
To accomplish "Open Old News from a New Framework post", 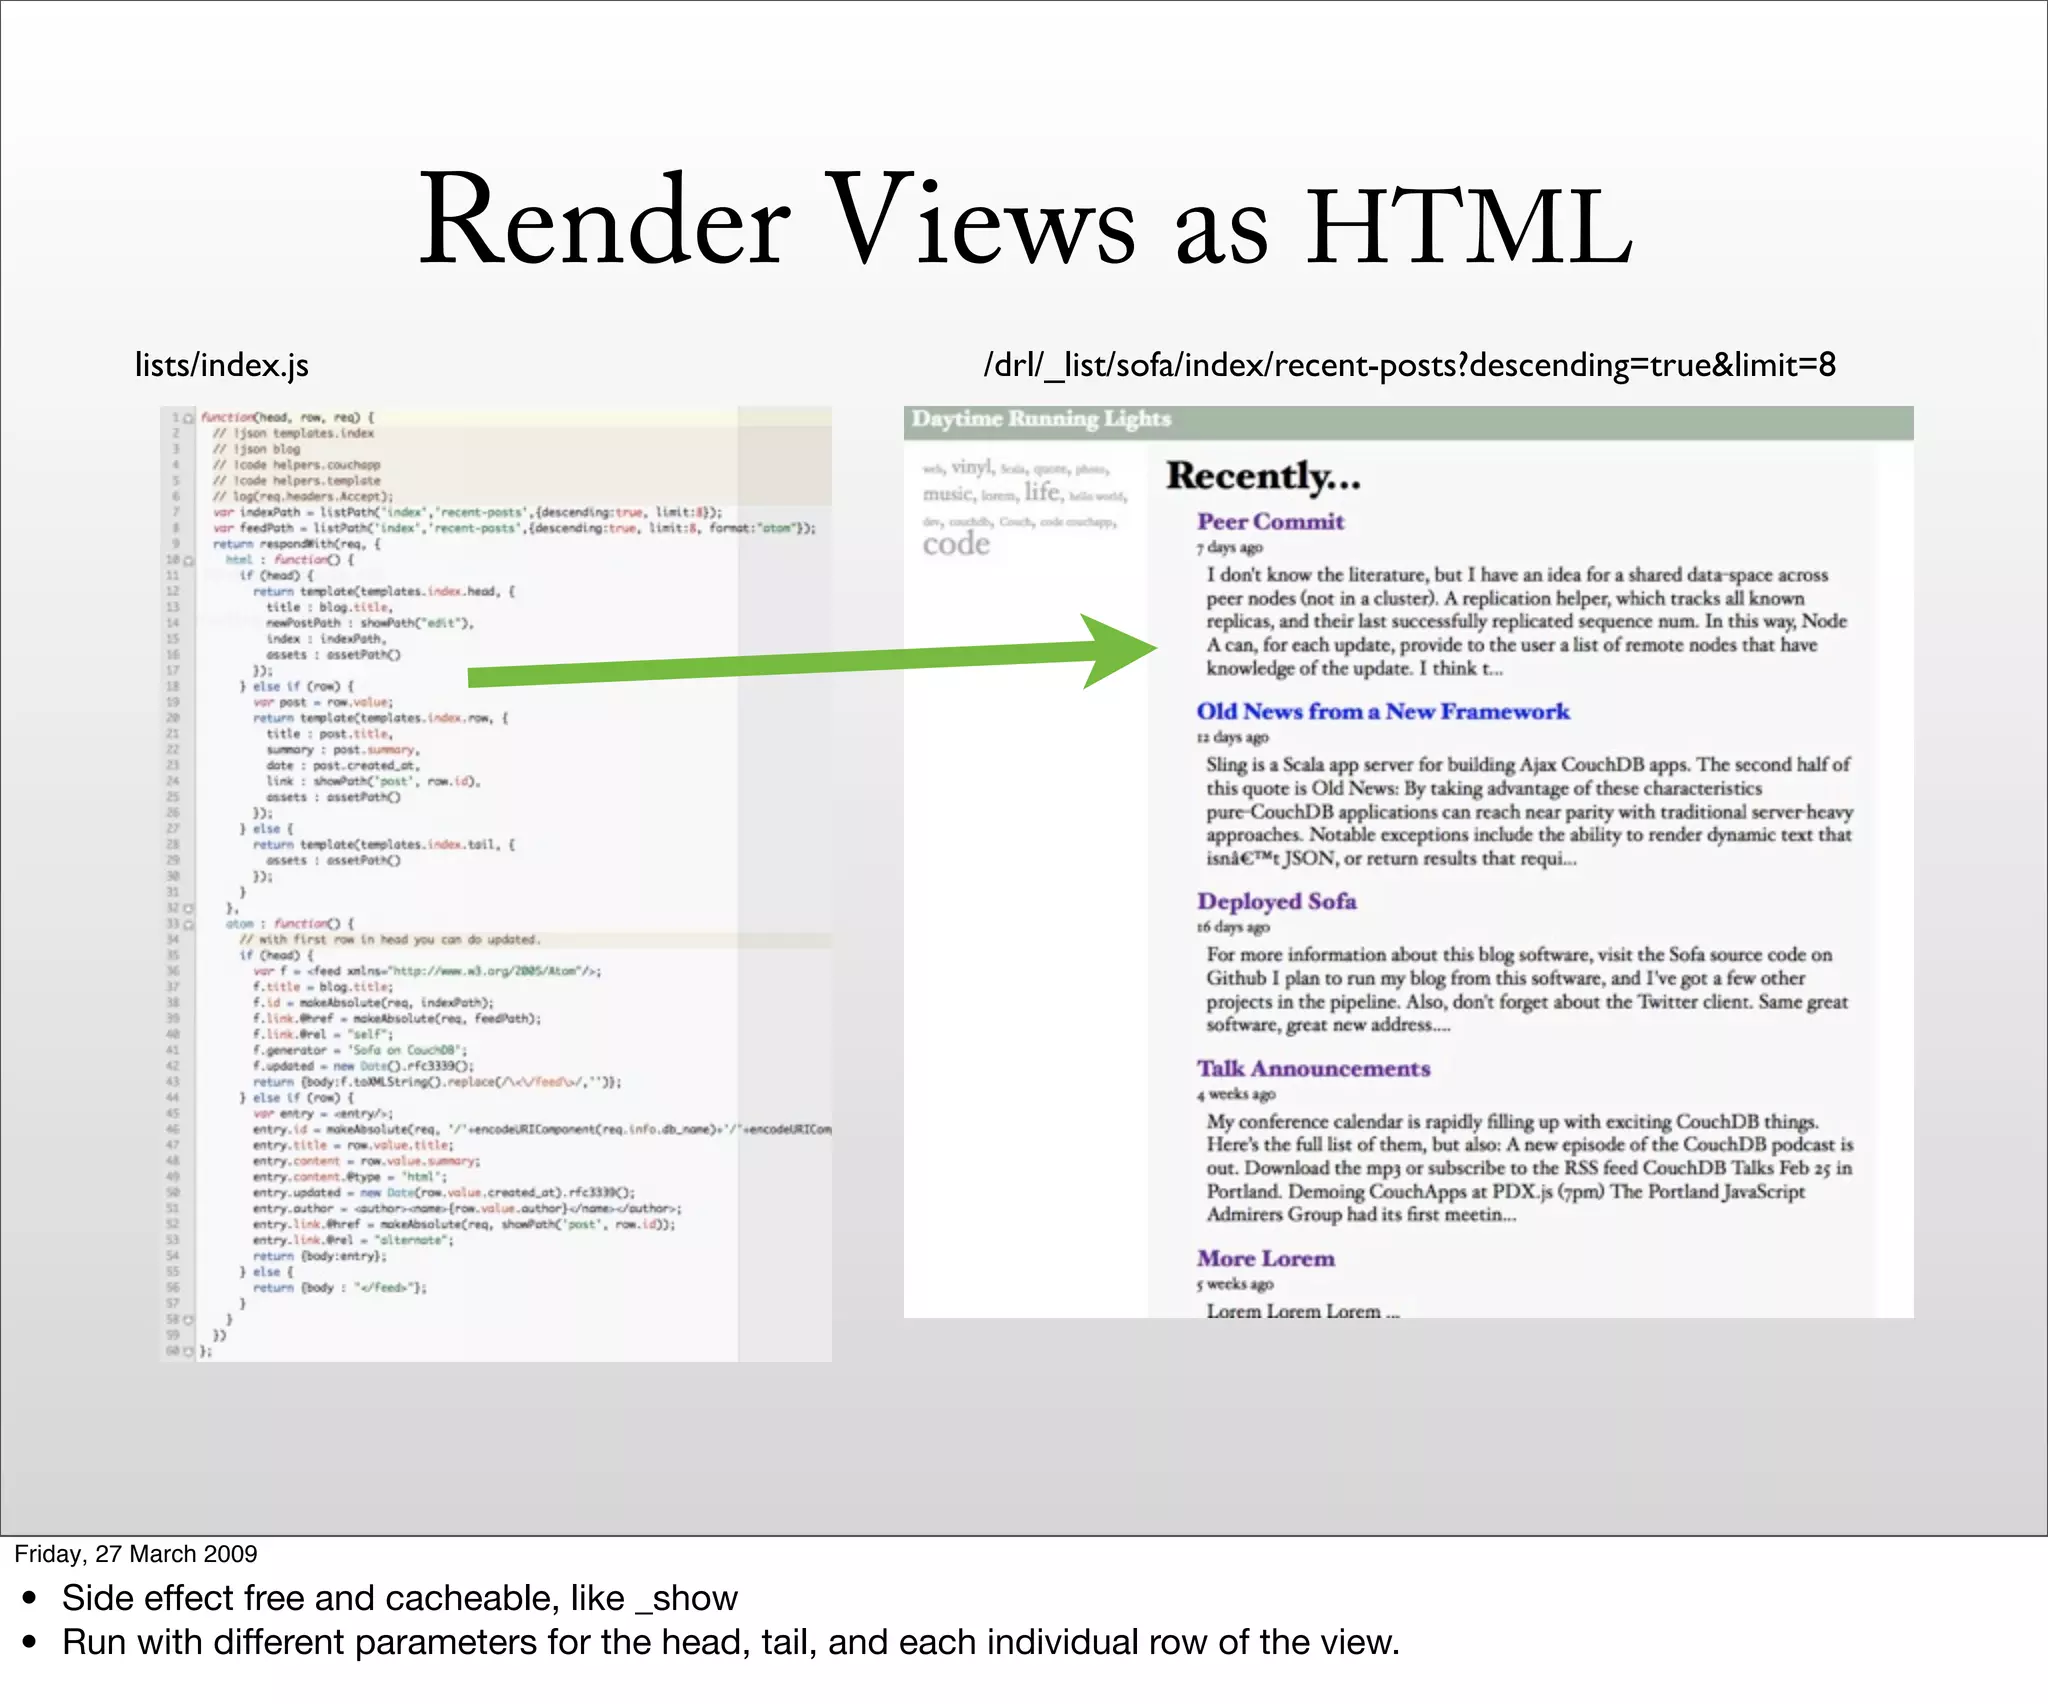I will [1383, 711].
